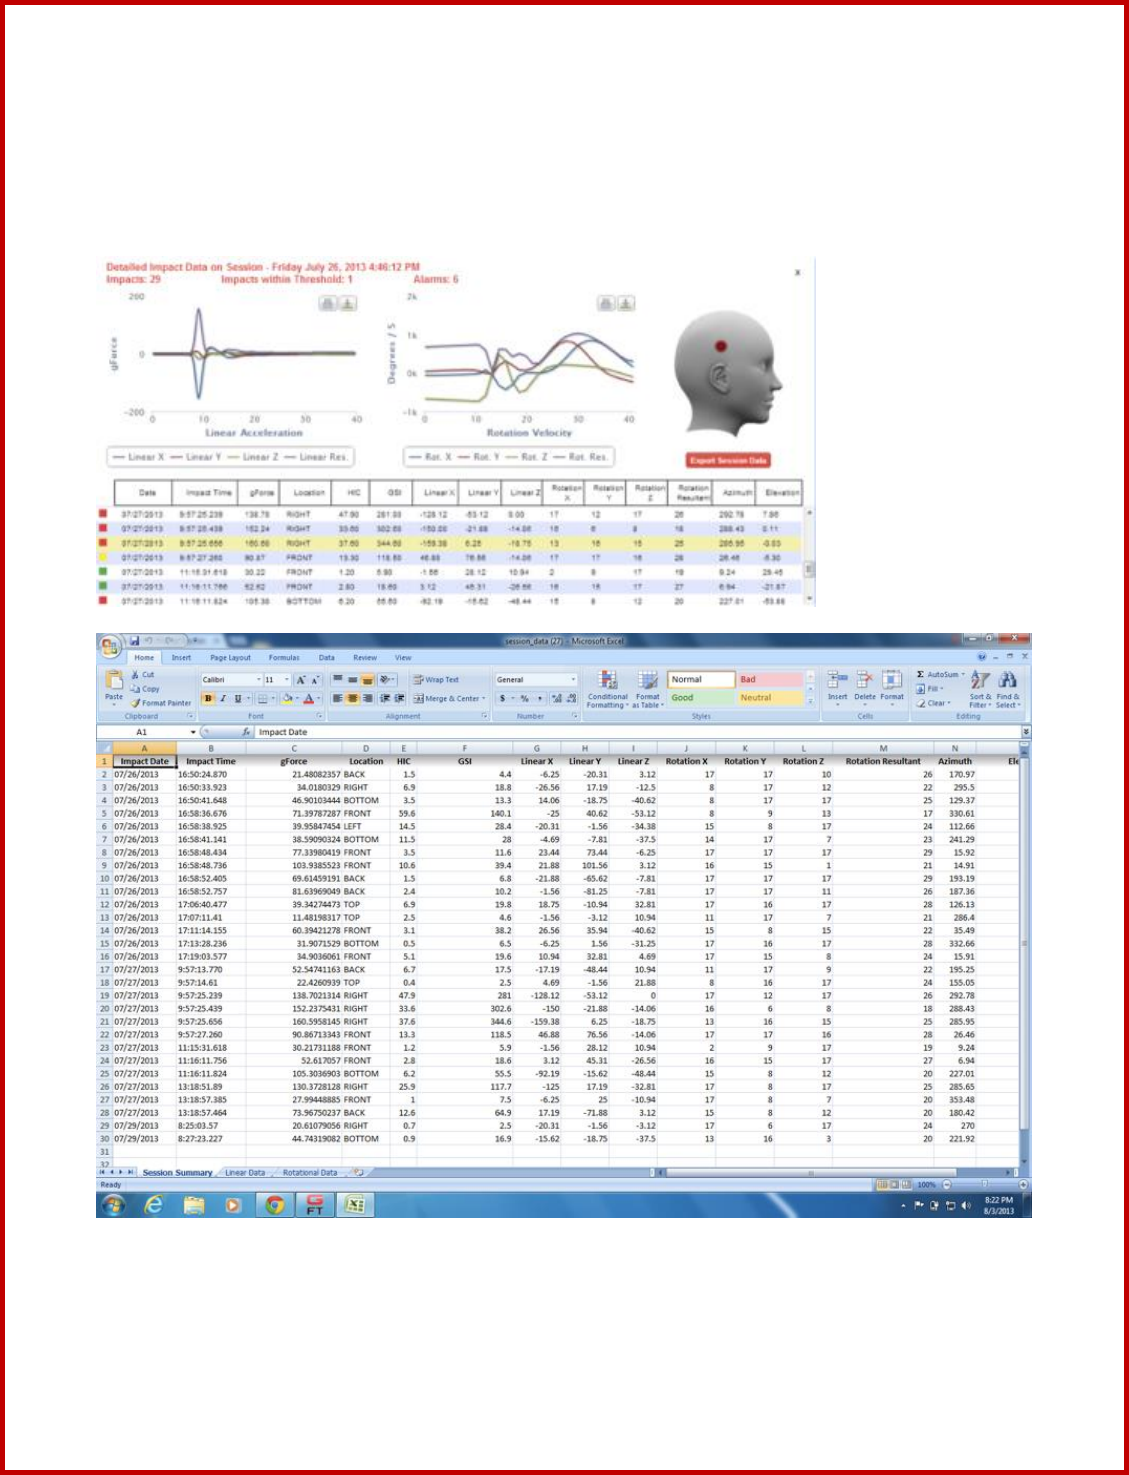Click the volume speaker icon in system tray
The height and width of the screenshot is (1475, 1129).
[x=965, y=1205]
